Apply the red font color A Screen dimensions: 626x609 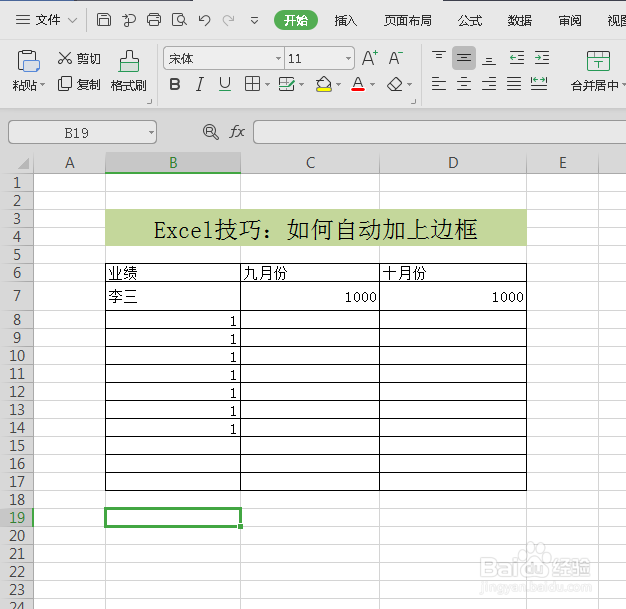[358, 84]
